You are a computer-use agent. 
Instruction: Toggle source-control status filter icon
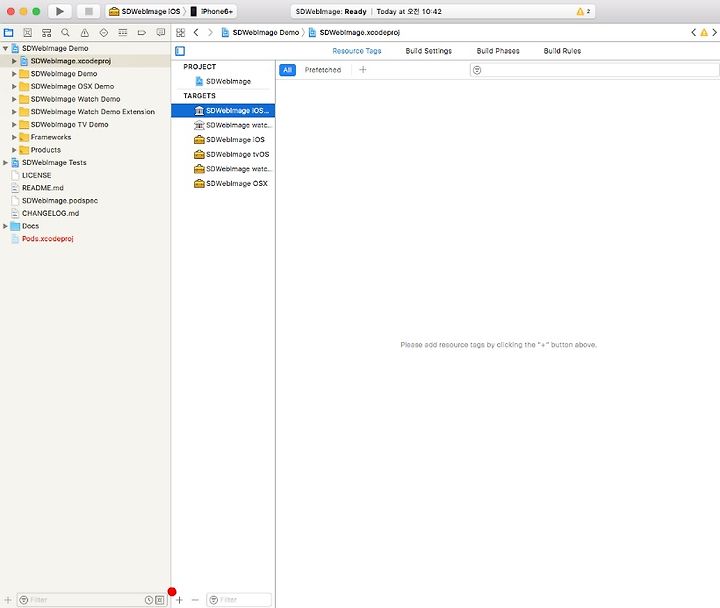[159, 600]
